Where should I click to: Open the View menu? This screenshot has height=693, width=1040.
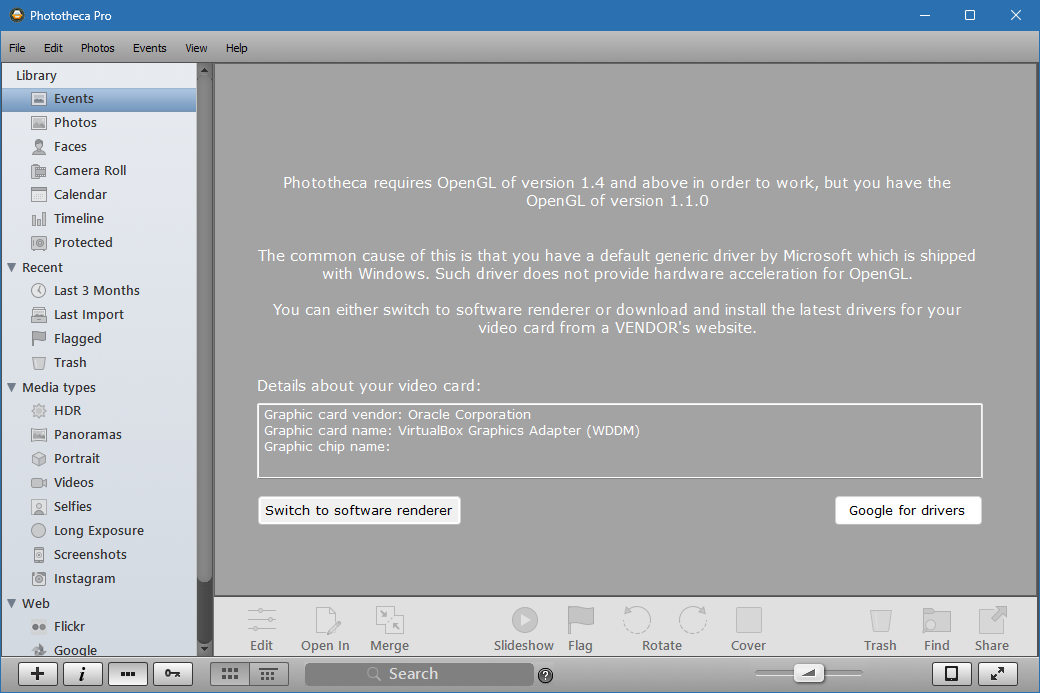click(196, 48)
